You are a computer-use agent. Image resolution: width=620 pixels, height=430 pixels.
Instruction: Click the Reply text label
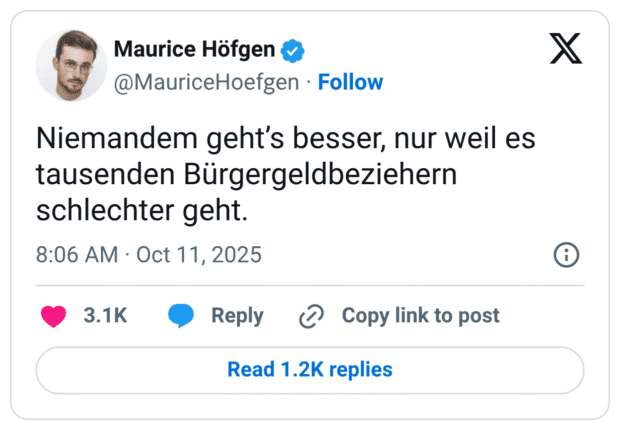coord(237,316)
